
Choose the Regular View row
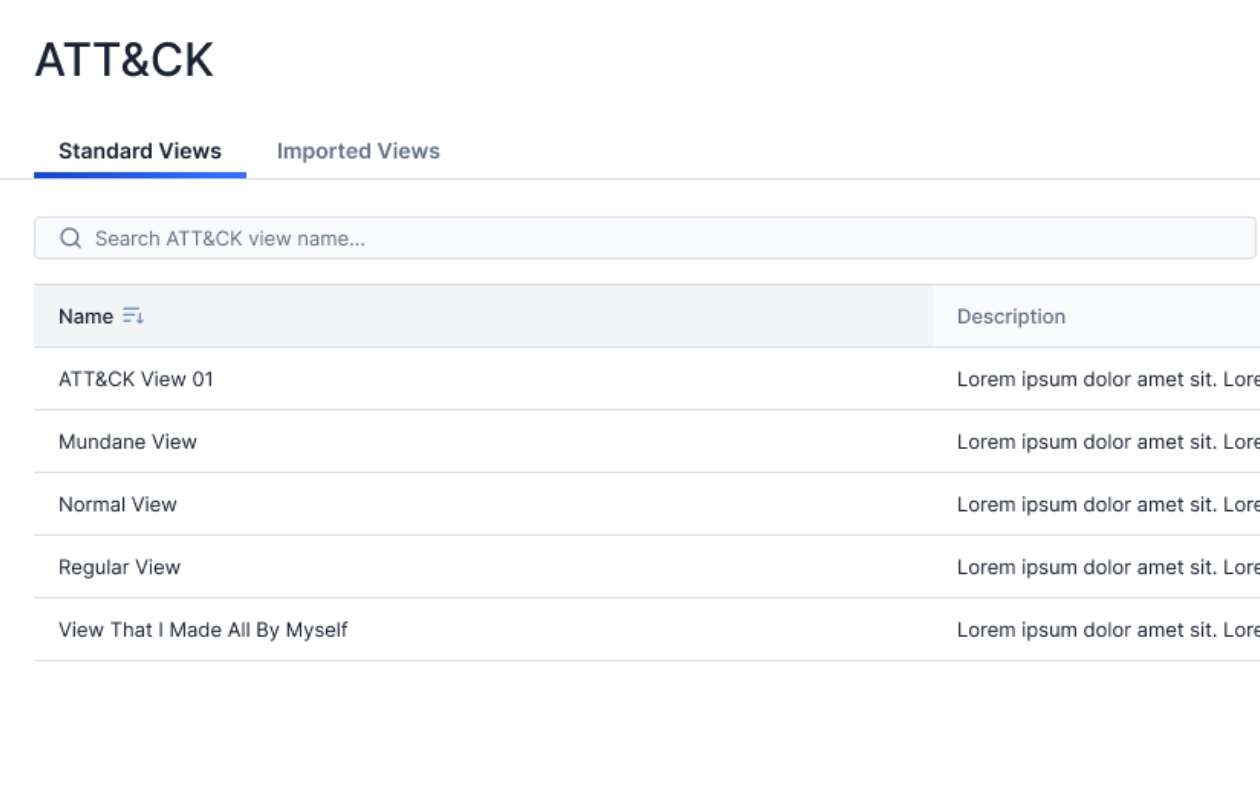pyautogui.click(x=647, y=567)
